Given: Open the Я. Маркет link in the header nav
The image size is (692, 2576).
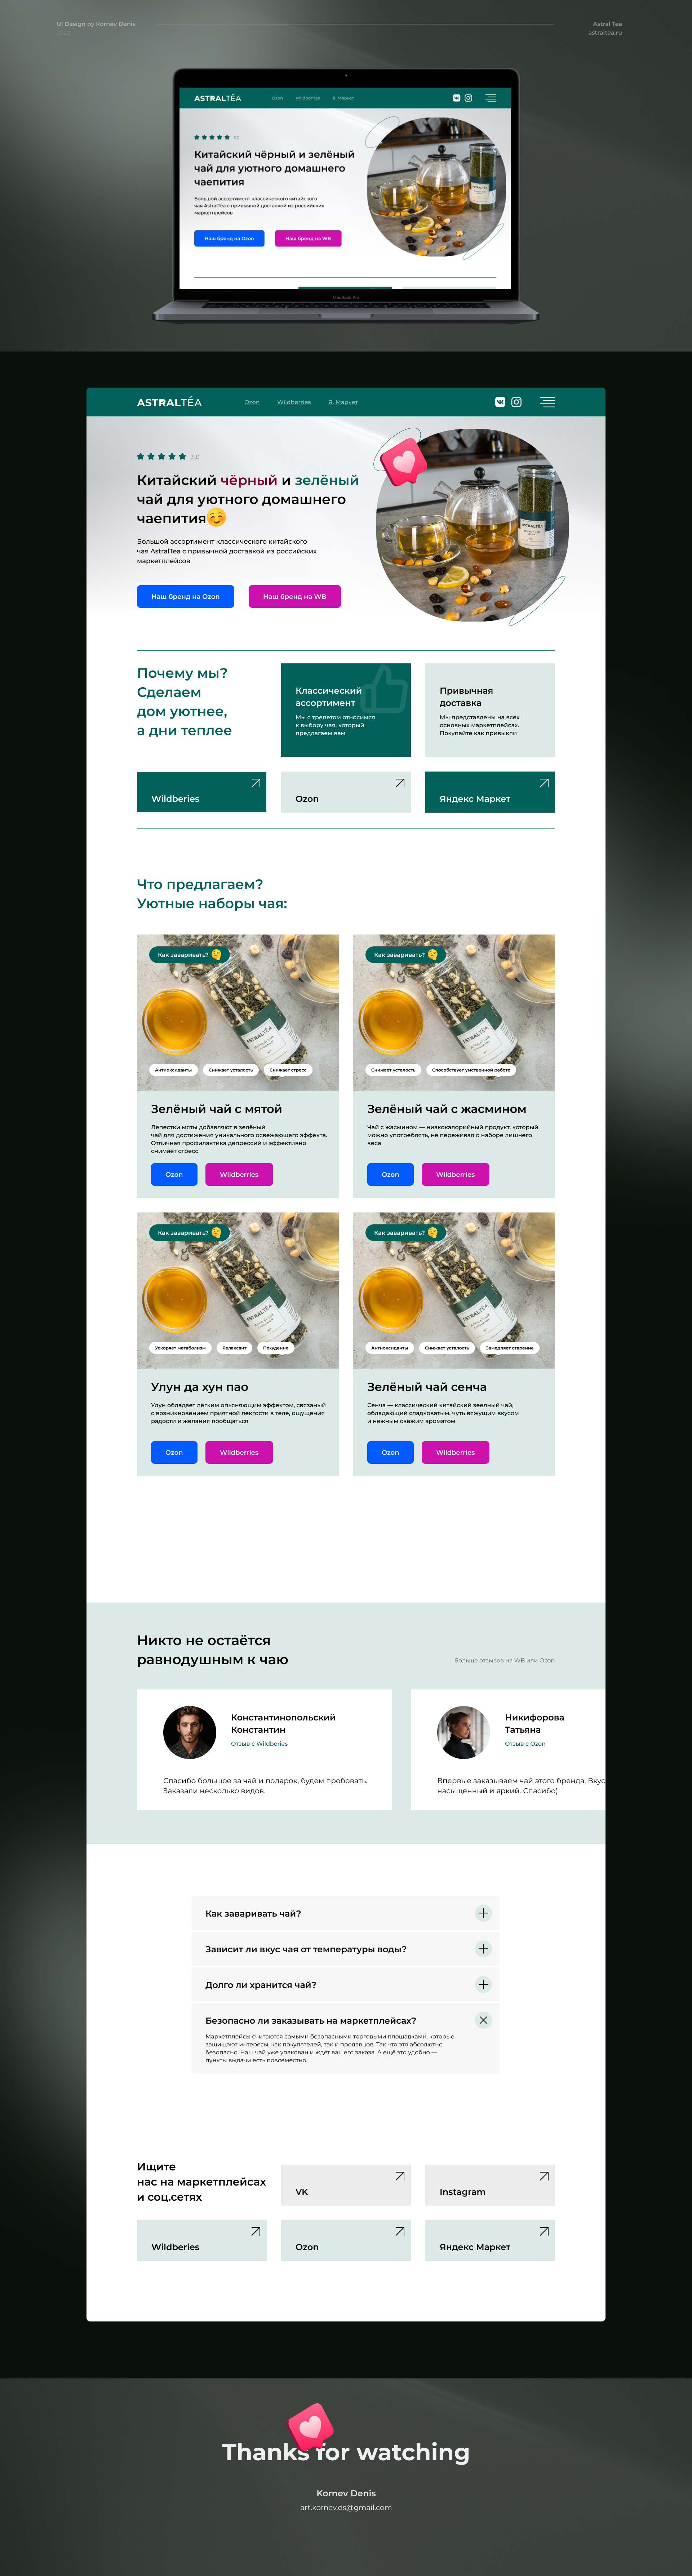Looking at the screenshot, I should click(343, 402).
